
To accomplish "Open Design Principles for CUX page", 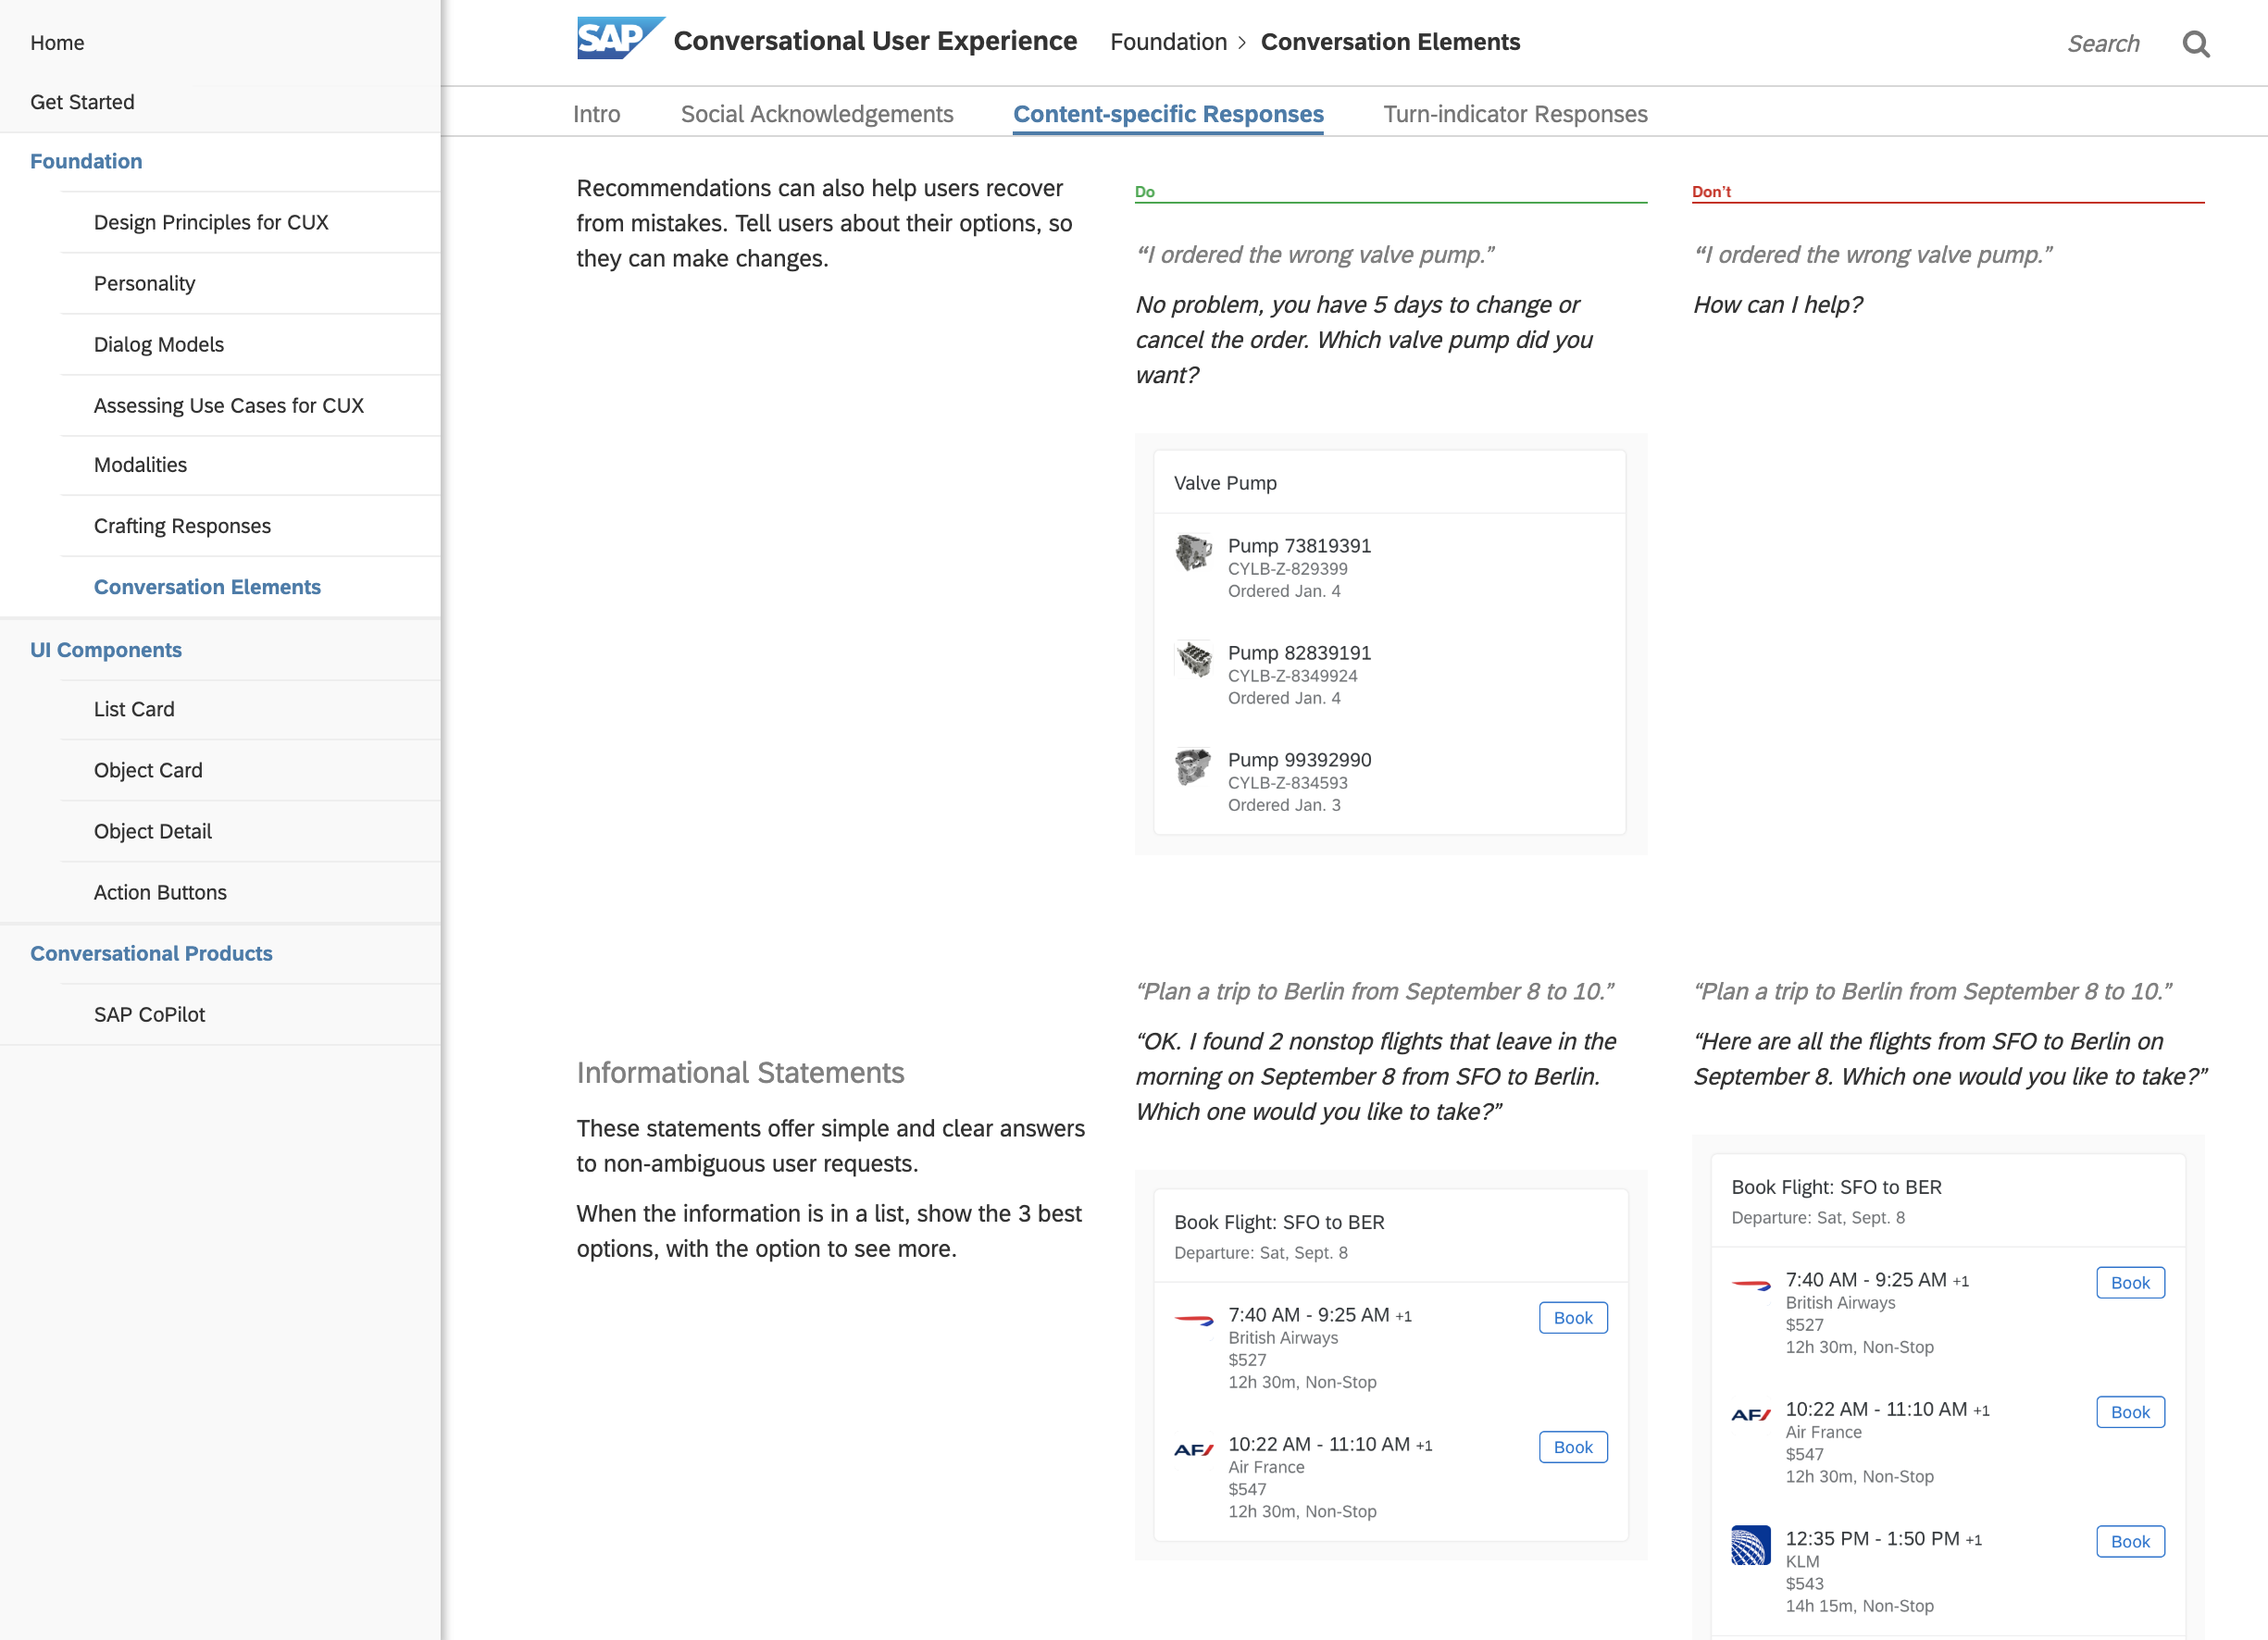I will pyautogui.click(x=211, y=222).
